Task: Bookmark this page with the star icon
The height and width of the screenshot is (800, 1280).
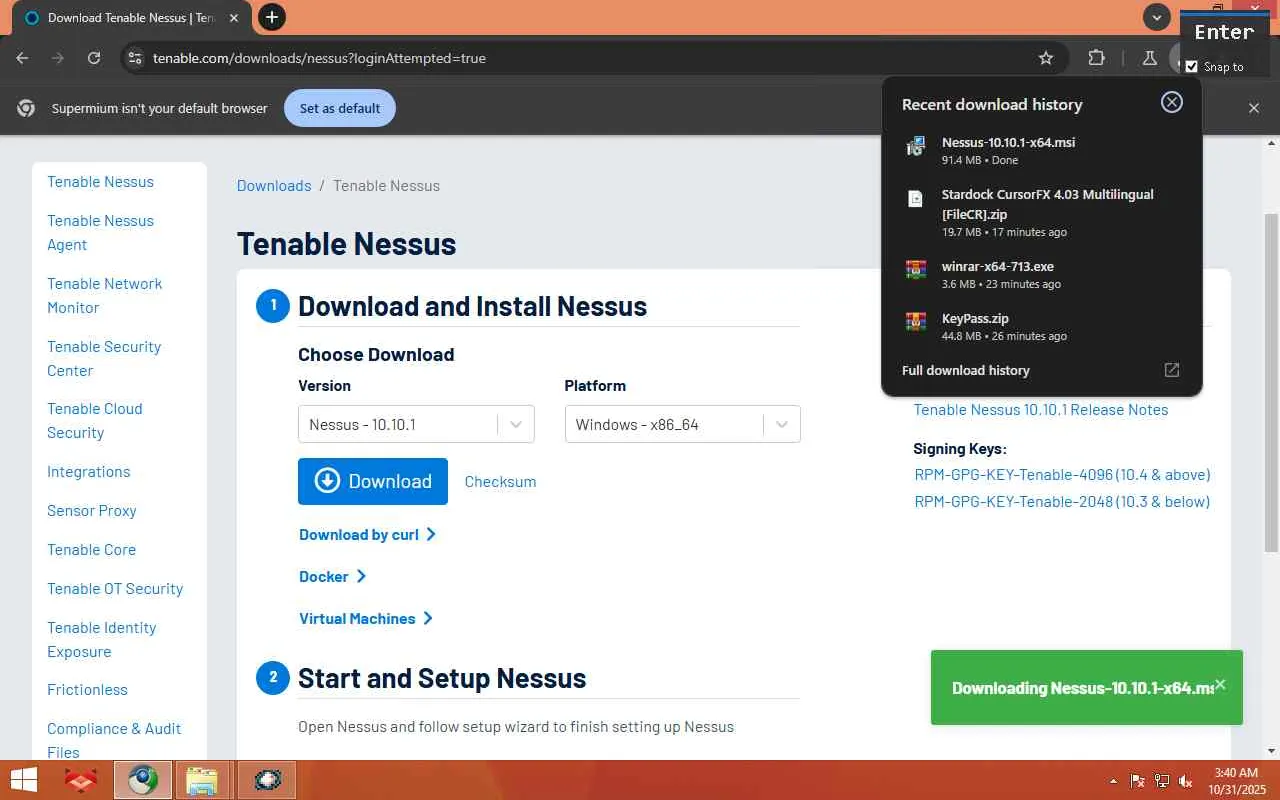Action: [1046, 58]
